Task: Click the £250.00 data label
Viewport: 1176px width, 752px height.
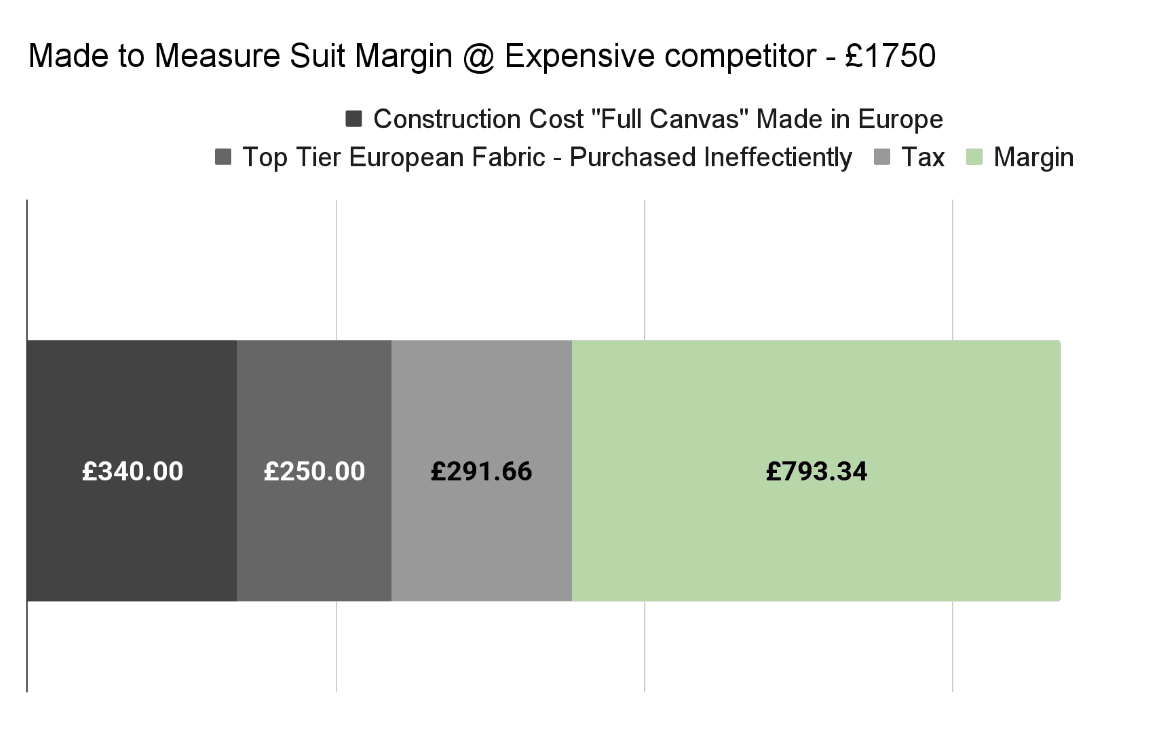Action: tap(314, 471)
